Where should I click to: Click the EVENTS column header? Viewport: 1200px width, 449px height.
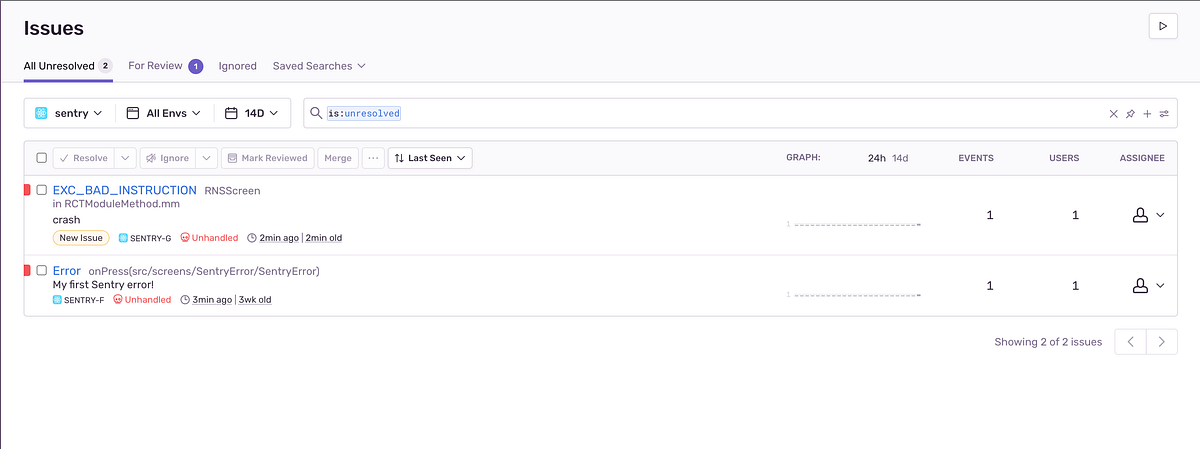pyautogui.click(x=976, y=158)
